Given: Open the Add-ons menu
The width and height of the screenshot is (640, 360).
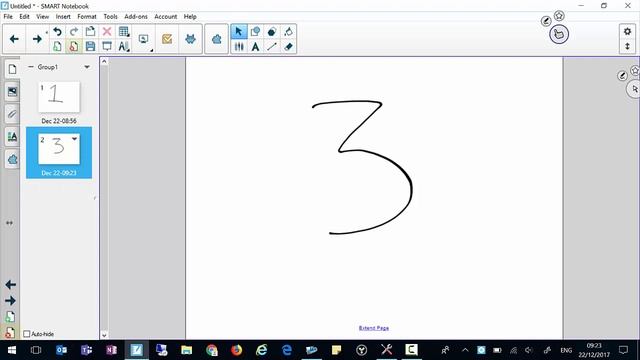Looking at the screenshot, I should point(136,17).
